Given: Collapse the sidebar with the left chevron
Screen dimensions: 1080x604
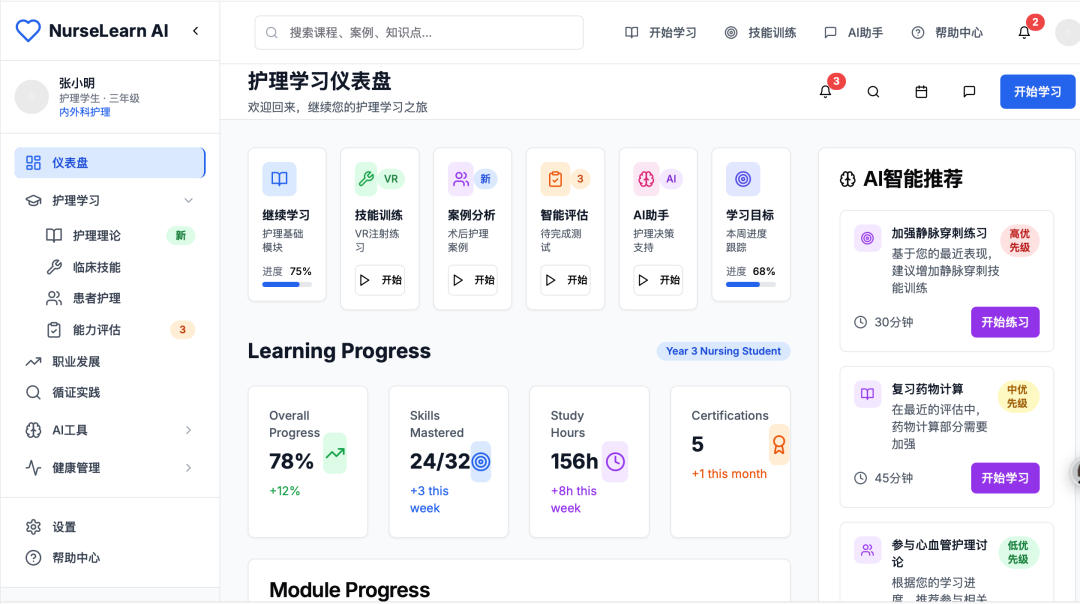Looking at the screenshot, I should pyautogui.click(x=195, y=31).
